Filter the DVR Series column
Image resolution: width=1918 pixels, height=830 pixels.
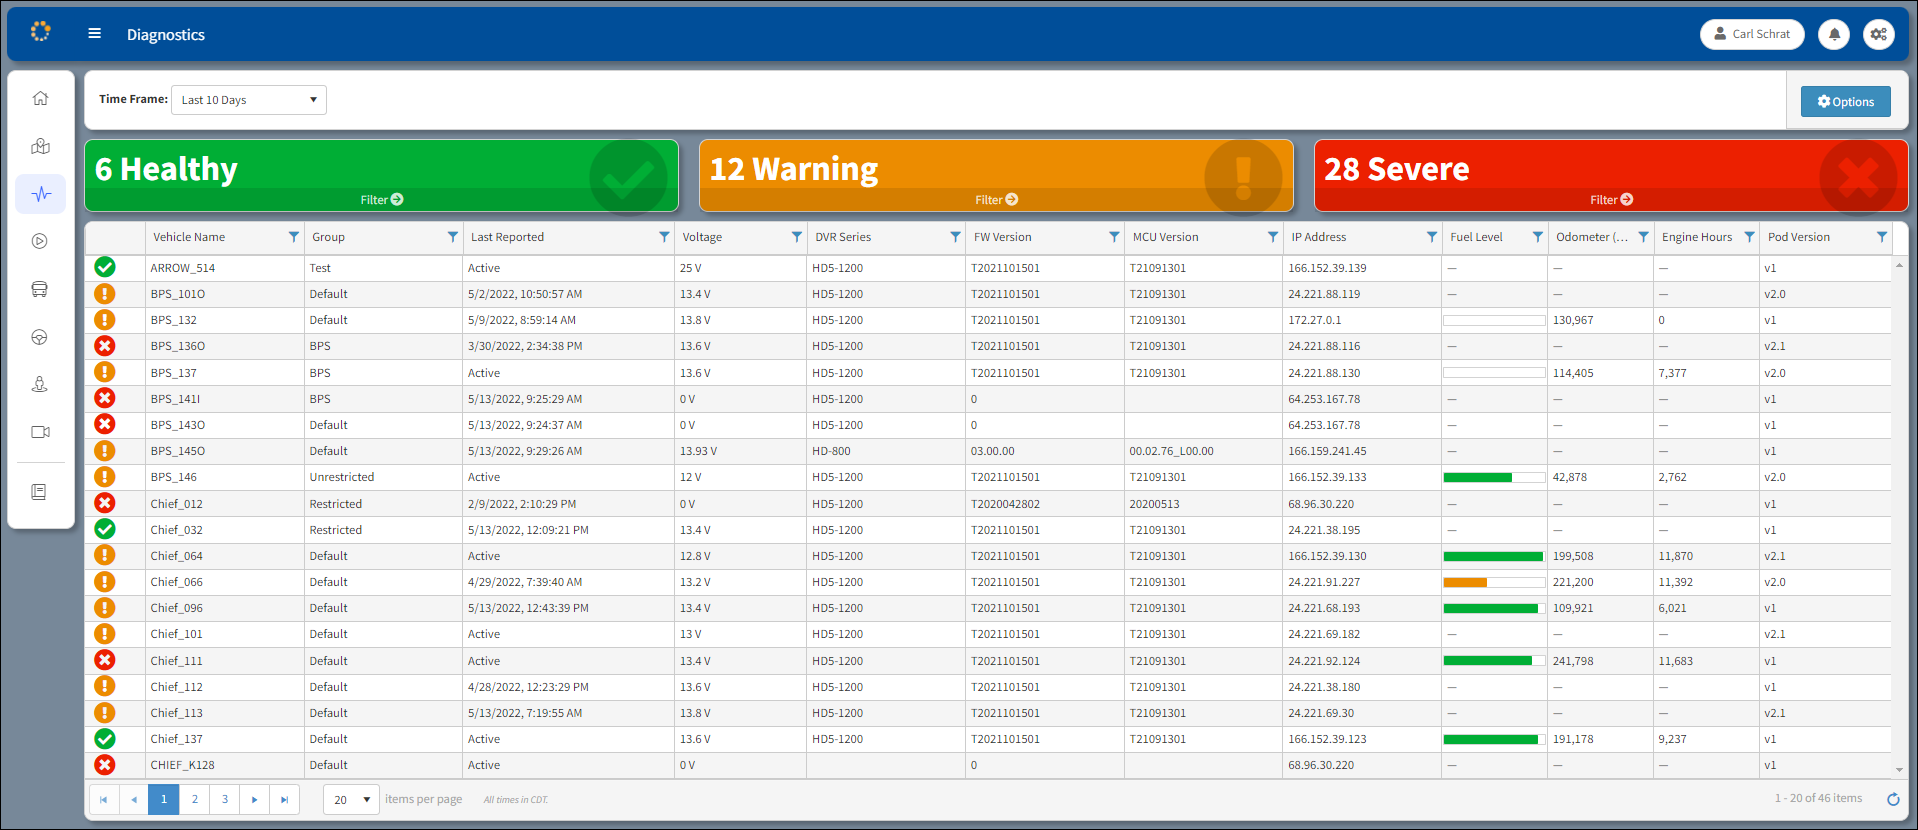[x=956, y=237]
